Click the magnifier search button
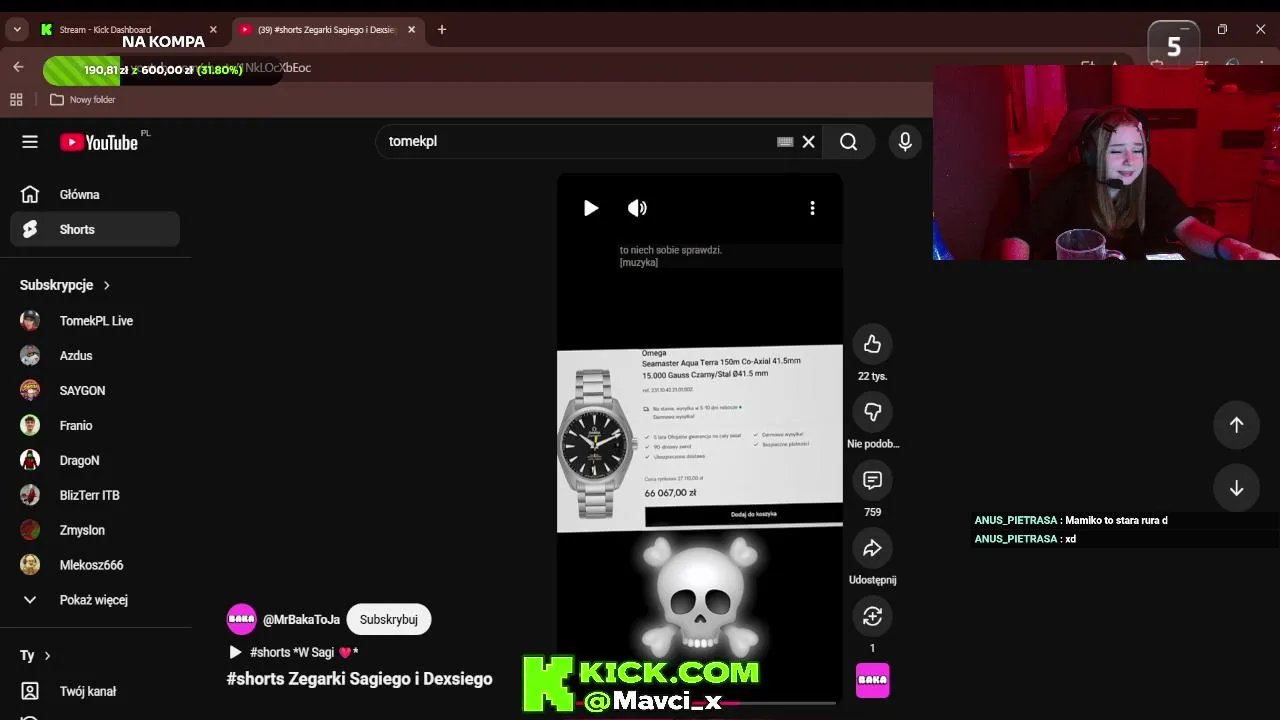Screen dimensions: 1280x720 [849, 142]
